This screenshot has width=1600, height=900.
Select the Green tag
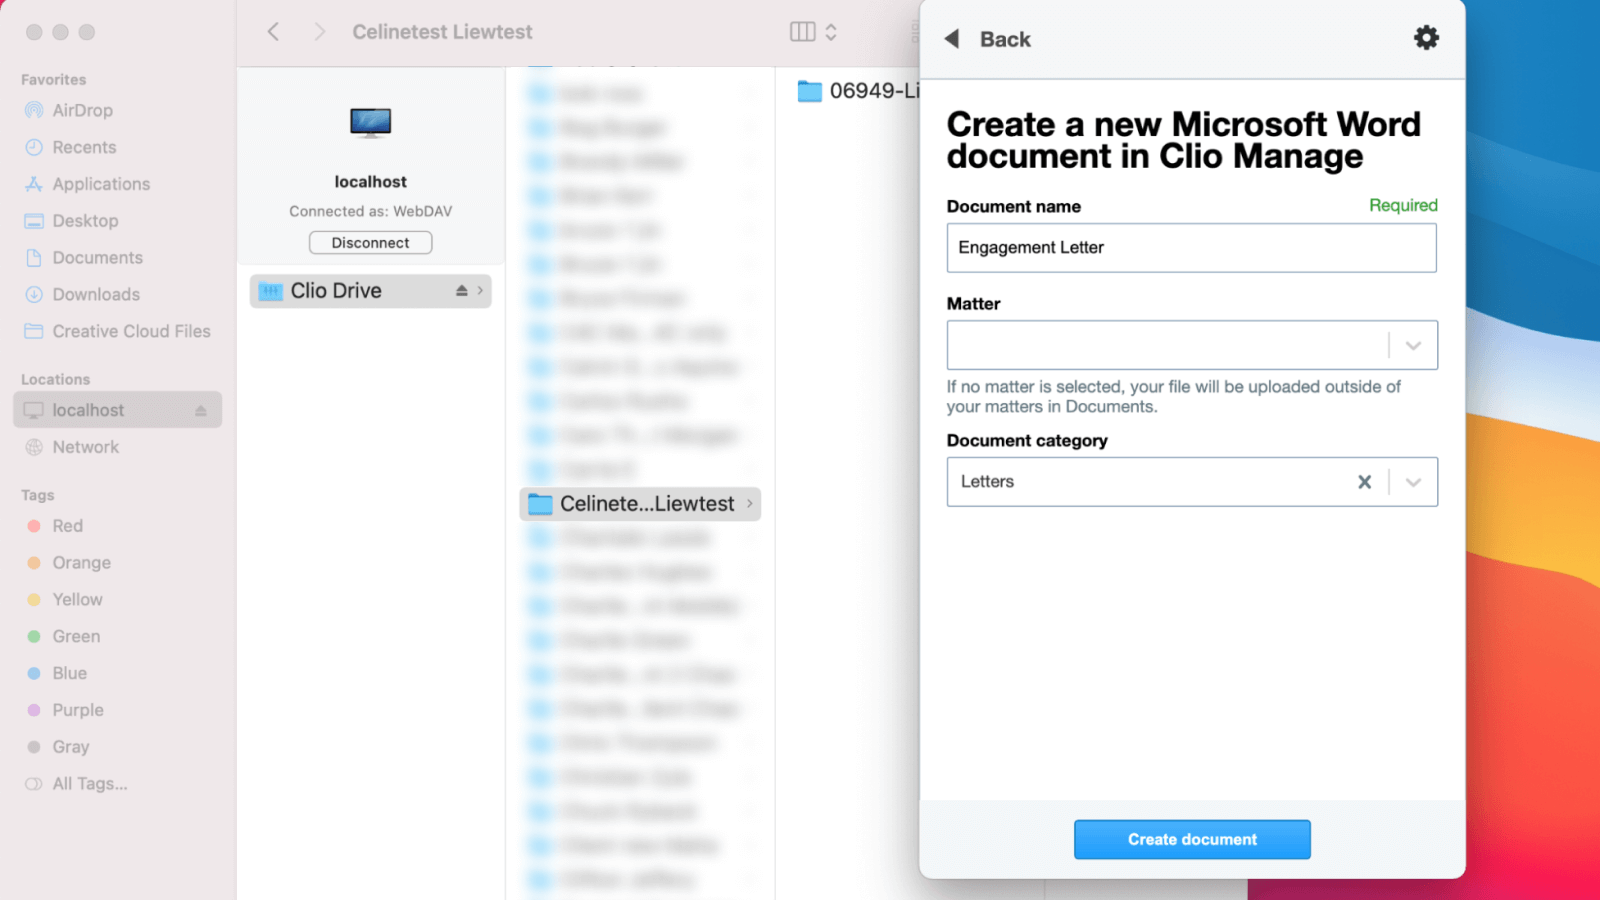point(76,637)
